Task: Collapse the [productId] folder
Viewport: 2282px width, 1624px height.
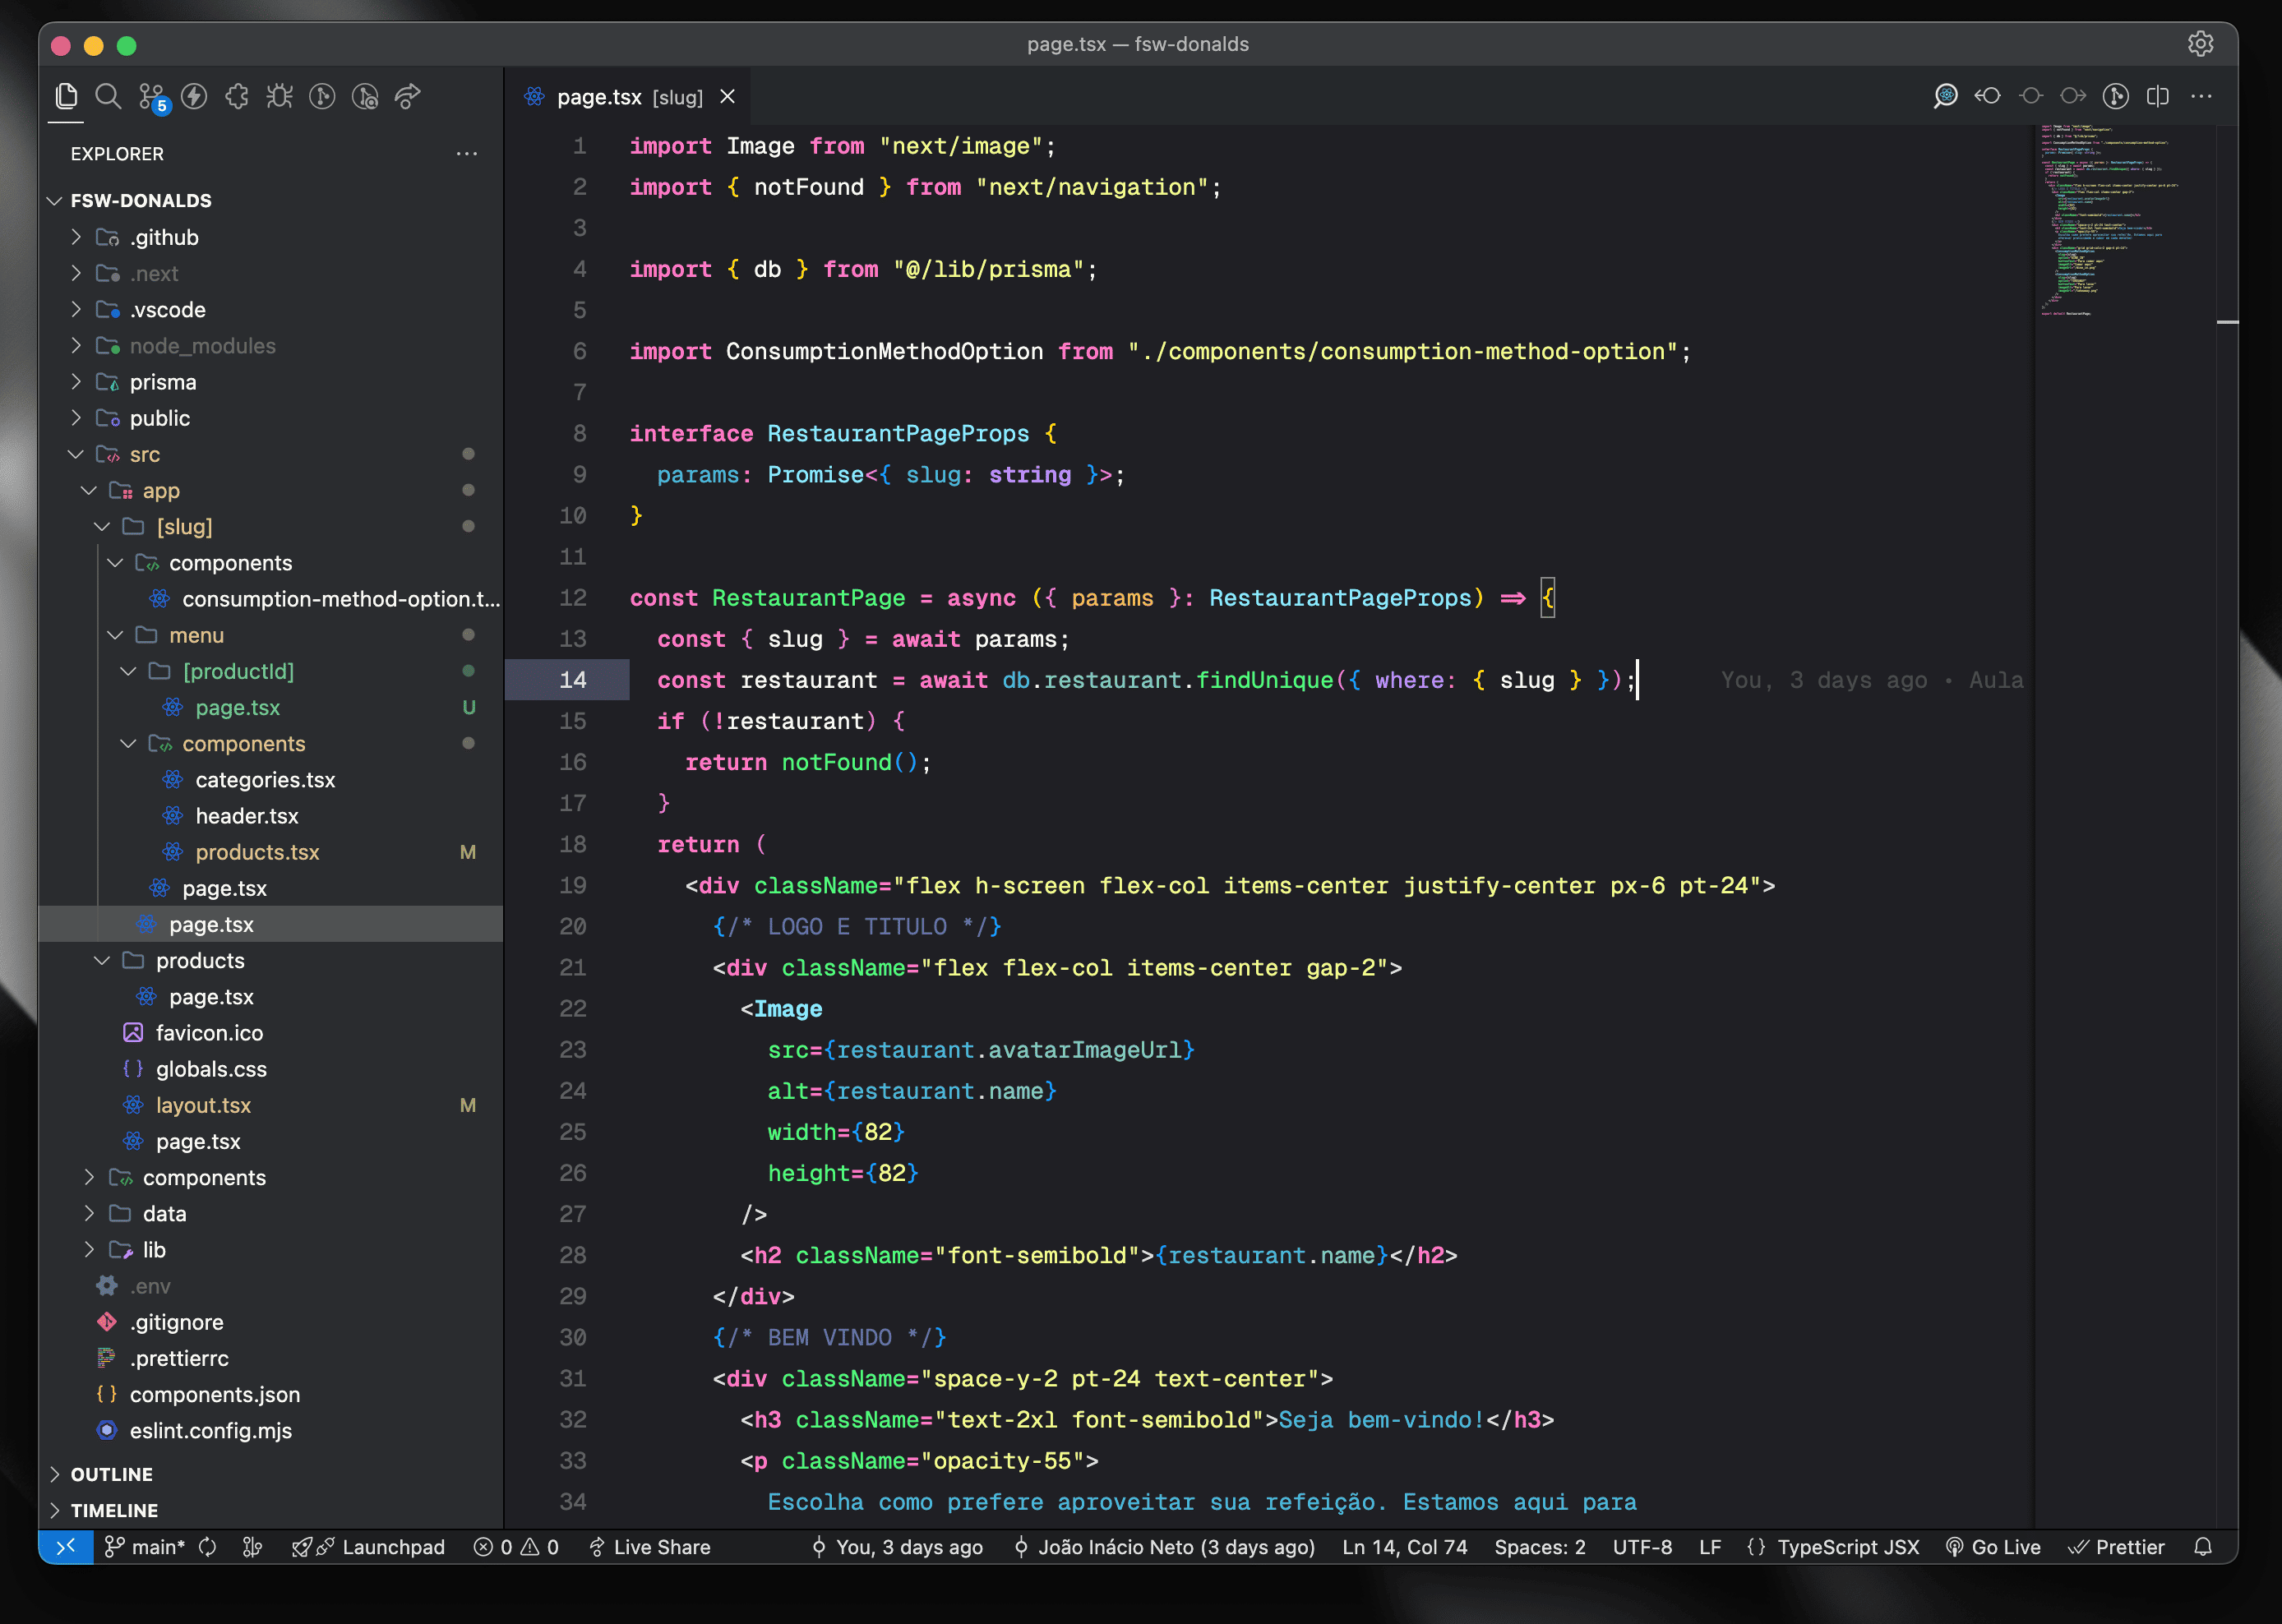Action: 238,671
